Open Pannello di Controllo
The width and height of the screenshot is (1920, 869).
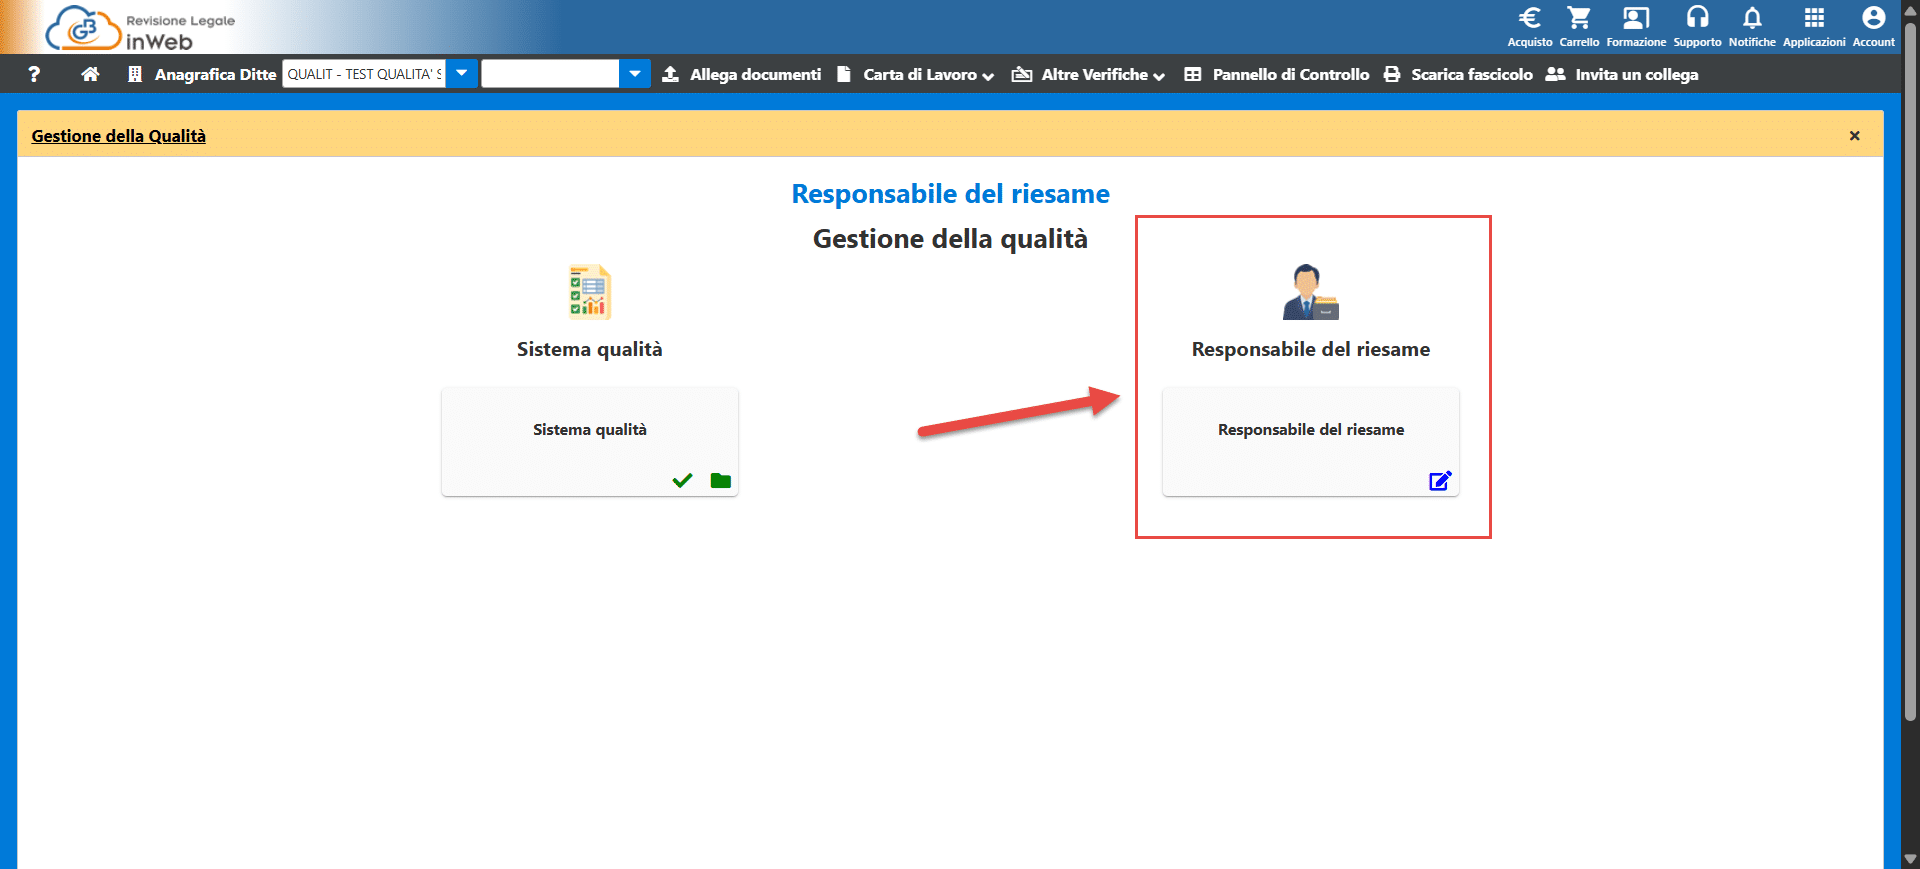tap(1291, 74)
